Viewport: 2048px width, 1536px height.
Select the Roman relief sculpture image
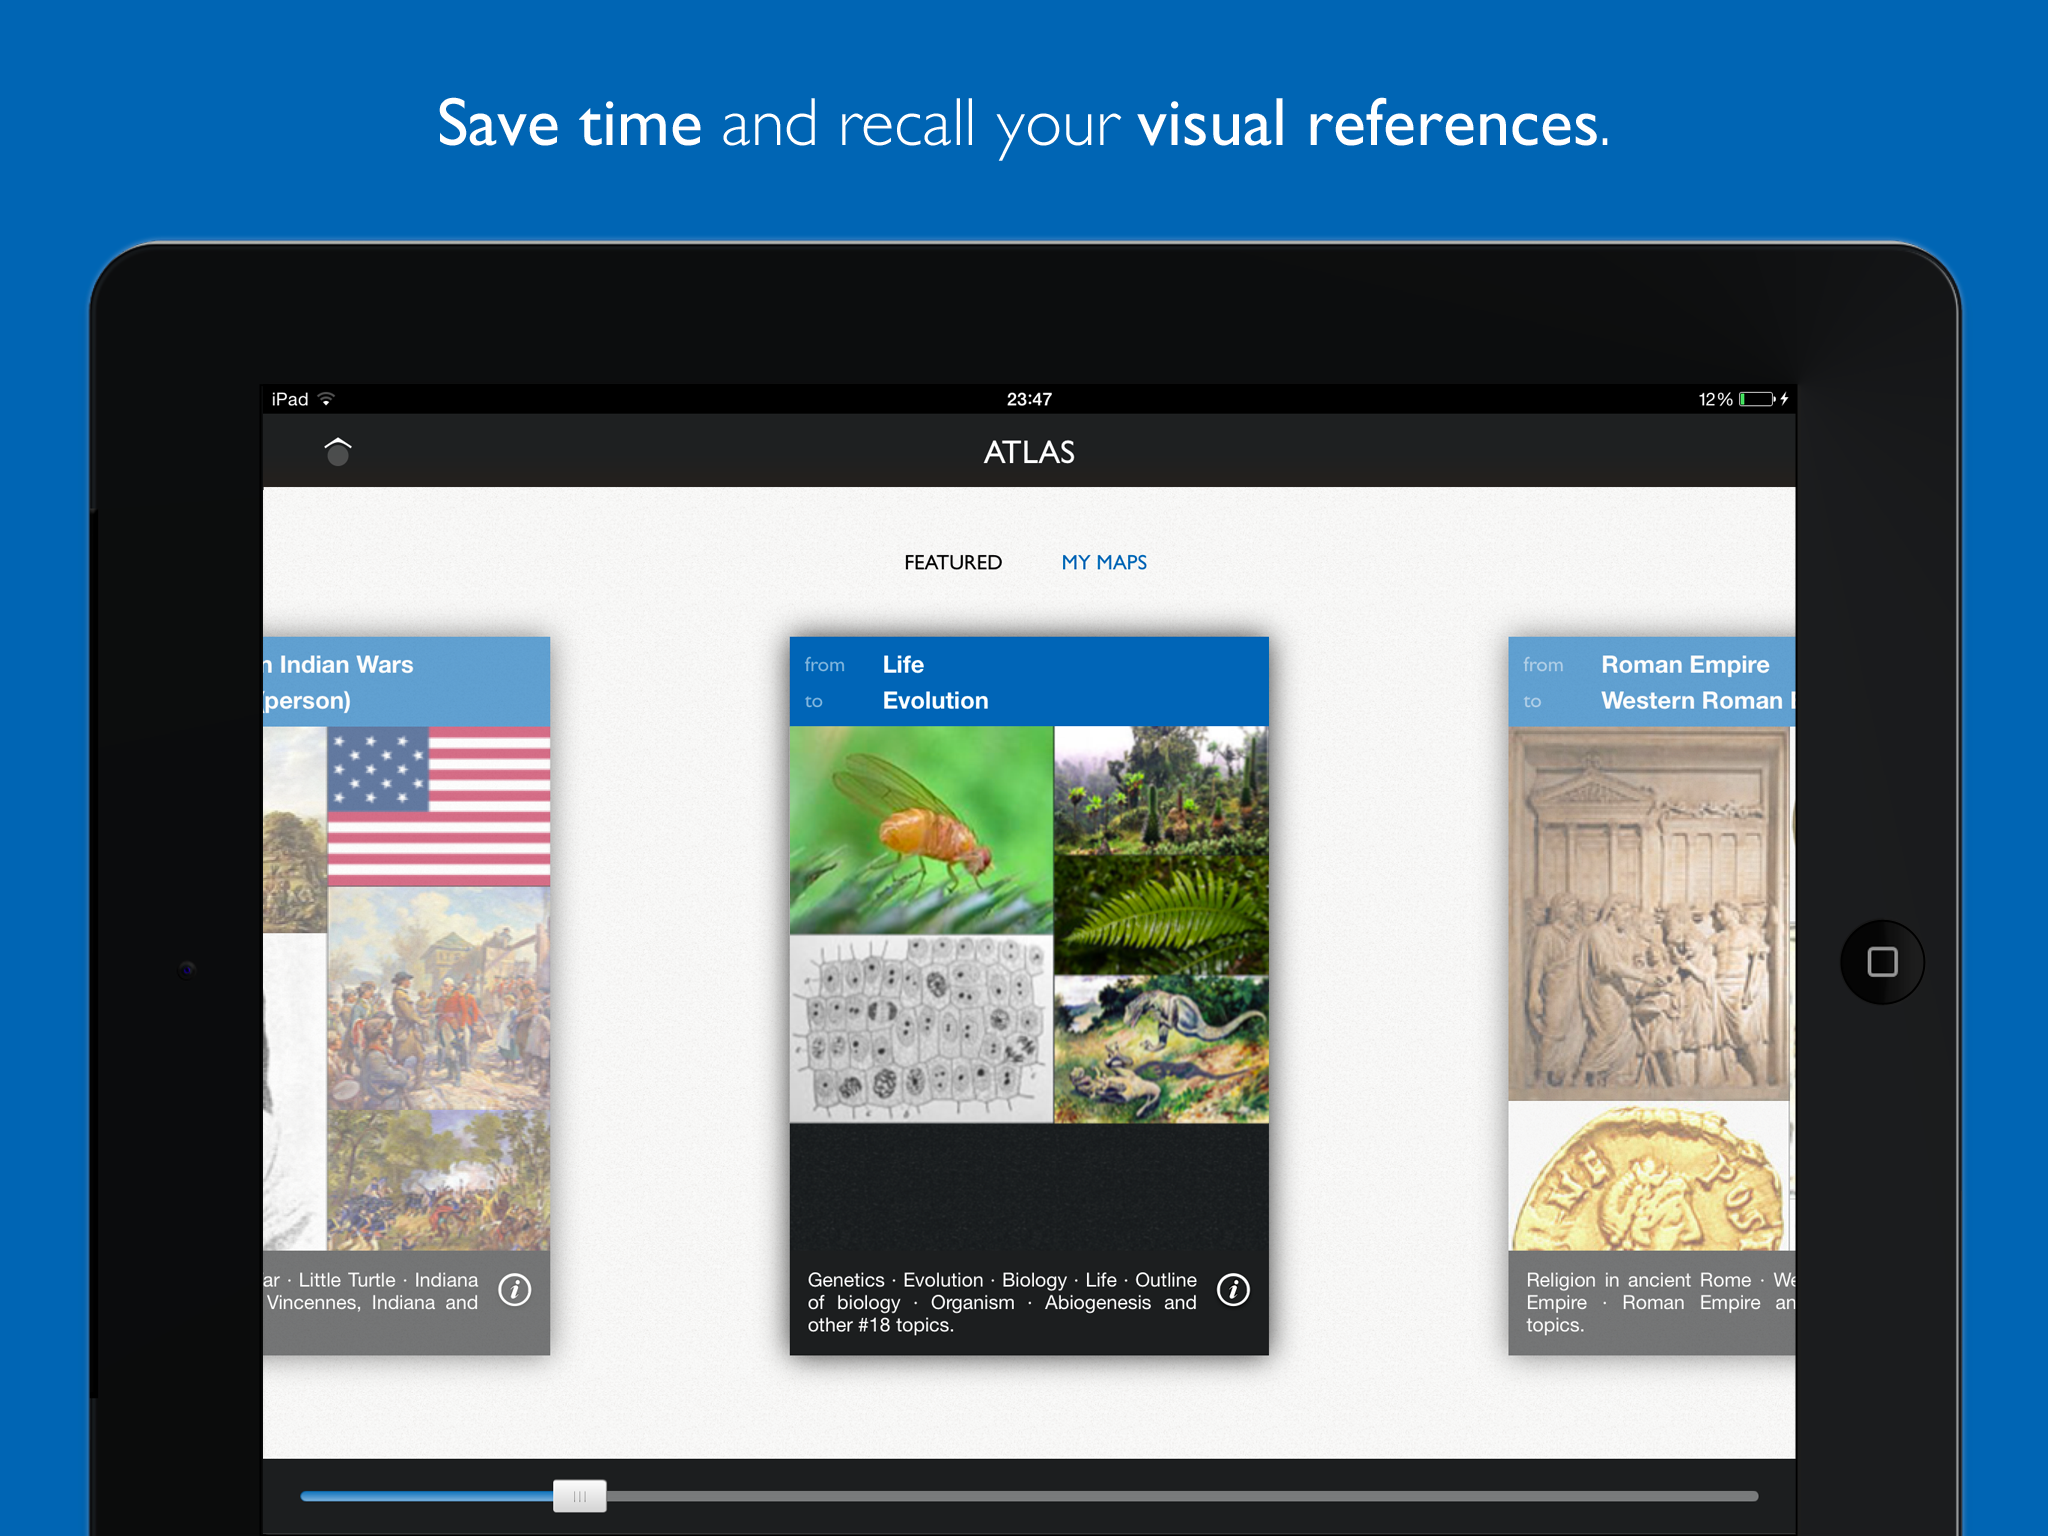pos(1648,912)
